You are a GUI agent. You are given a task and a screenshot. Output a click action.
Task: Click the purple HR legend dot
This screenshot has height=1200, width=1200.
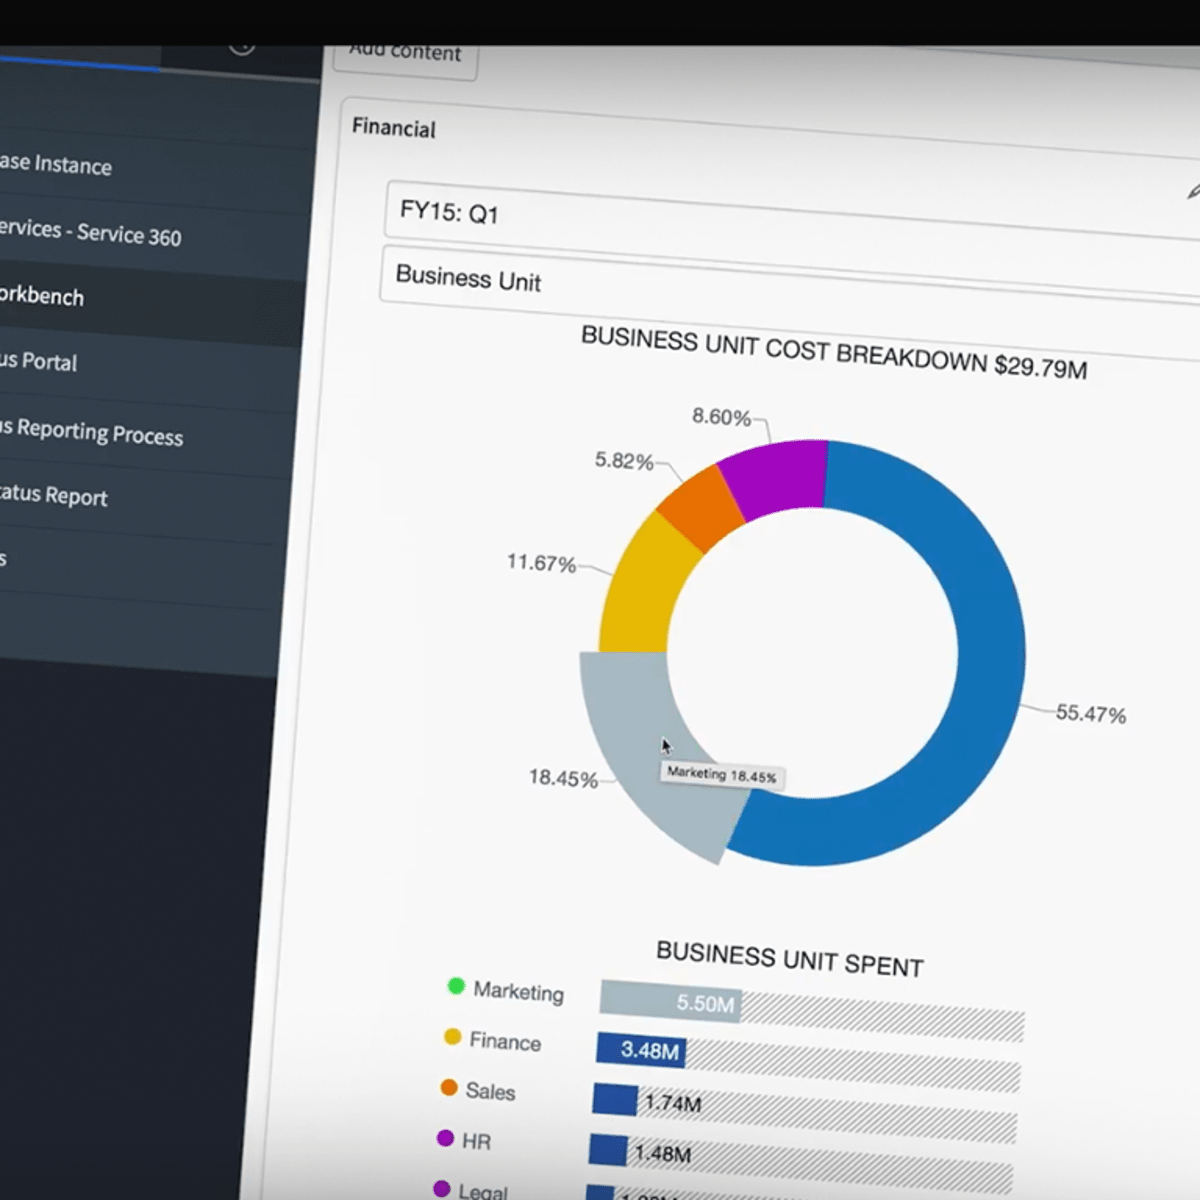click(x=445, y=1138)
